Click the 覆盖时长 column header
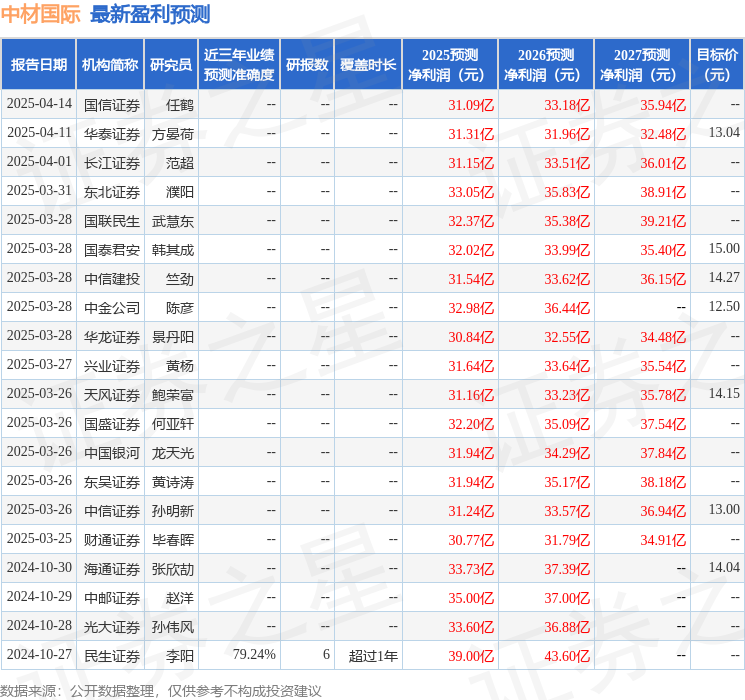The width and height of the screenshot is (745, 700). click(x=367, y=64)
